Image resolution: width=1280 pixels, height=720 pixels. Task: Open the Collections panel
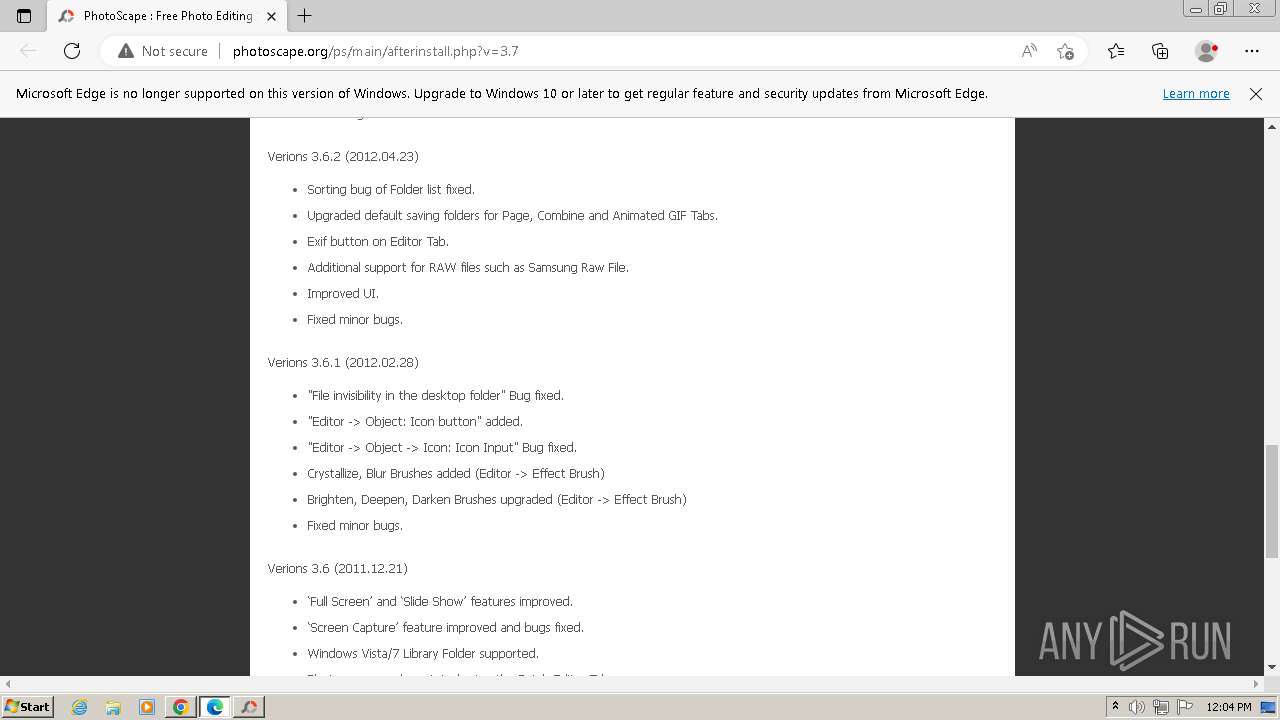click(1160, 51)
